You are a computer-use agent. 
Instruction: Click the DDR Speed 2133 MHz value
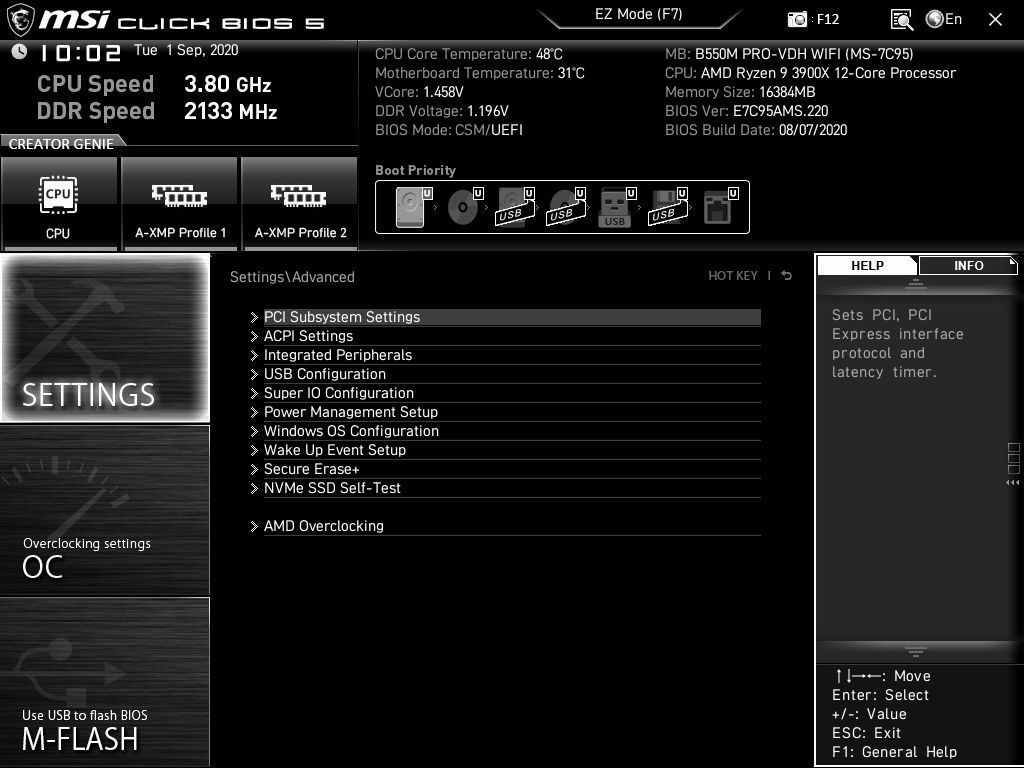click(231, 111)
